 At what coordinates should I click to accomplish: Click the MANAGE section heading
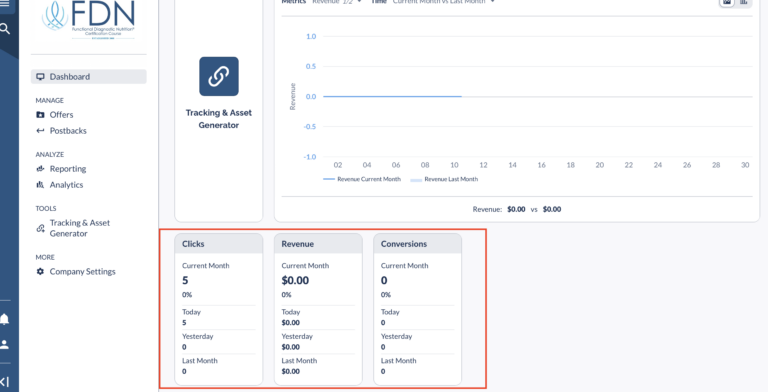(49, 100)
